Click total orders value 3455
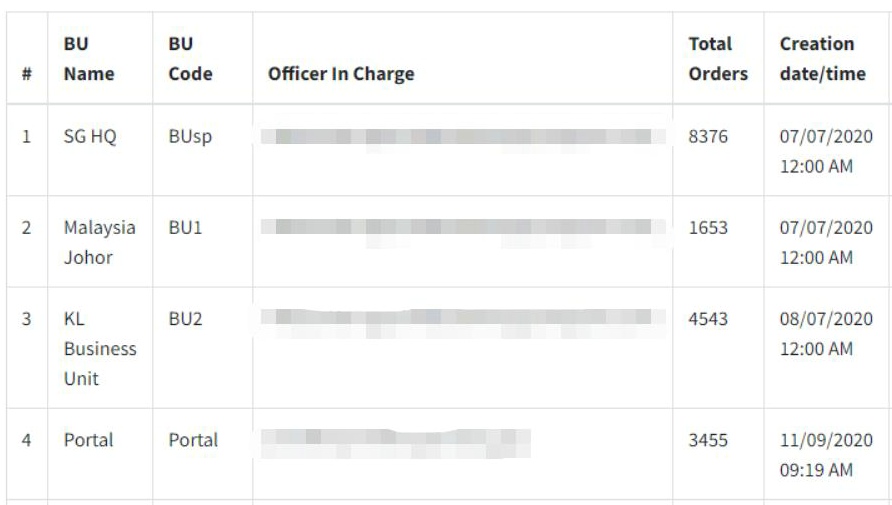892x505 pixels. (x=708, y=440)
